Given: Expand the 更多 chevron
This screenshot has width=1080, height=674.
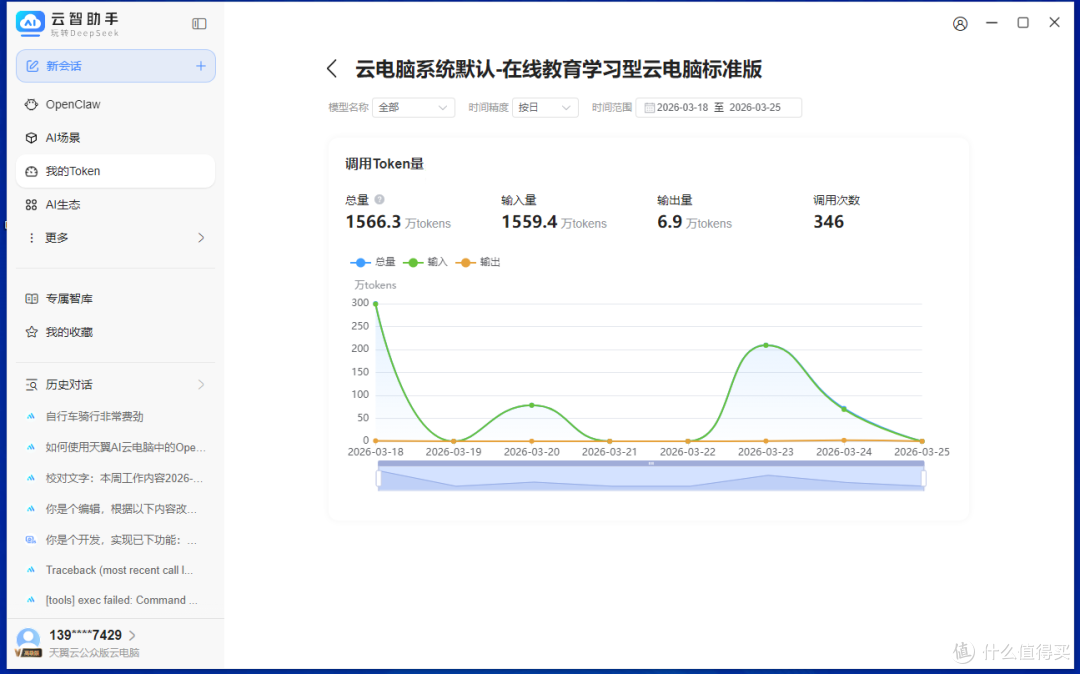Looking at the screenshot, I should click(201, 238).
